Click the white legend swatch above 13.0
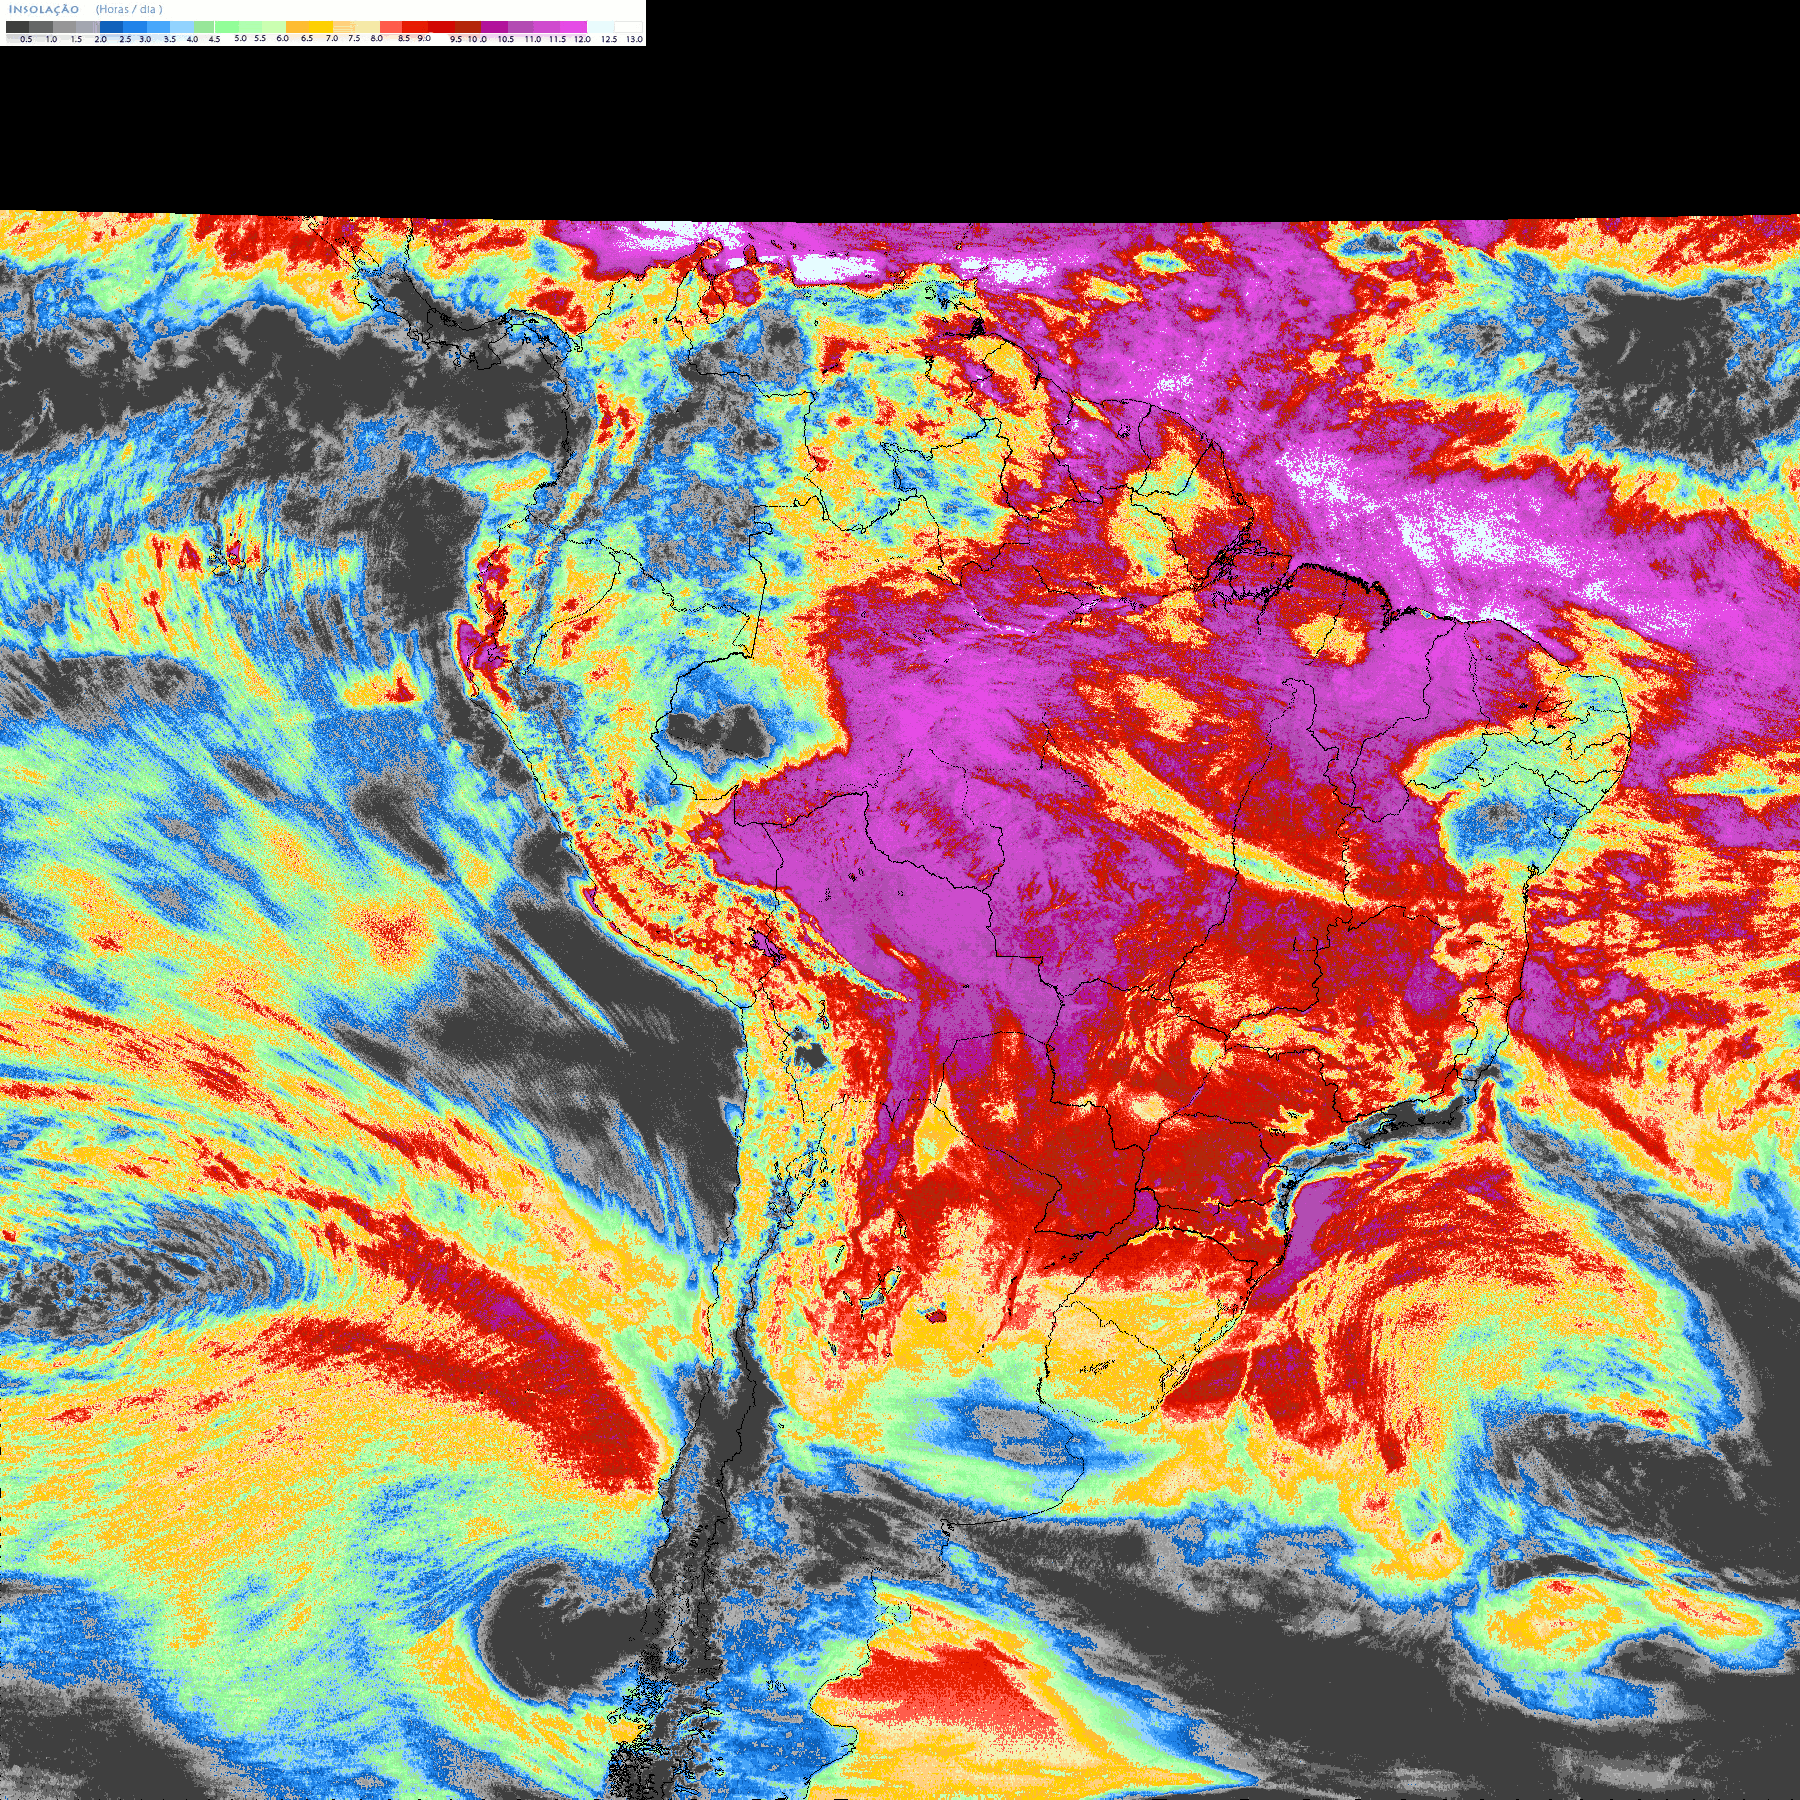 pos(628,27)
